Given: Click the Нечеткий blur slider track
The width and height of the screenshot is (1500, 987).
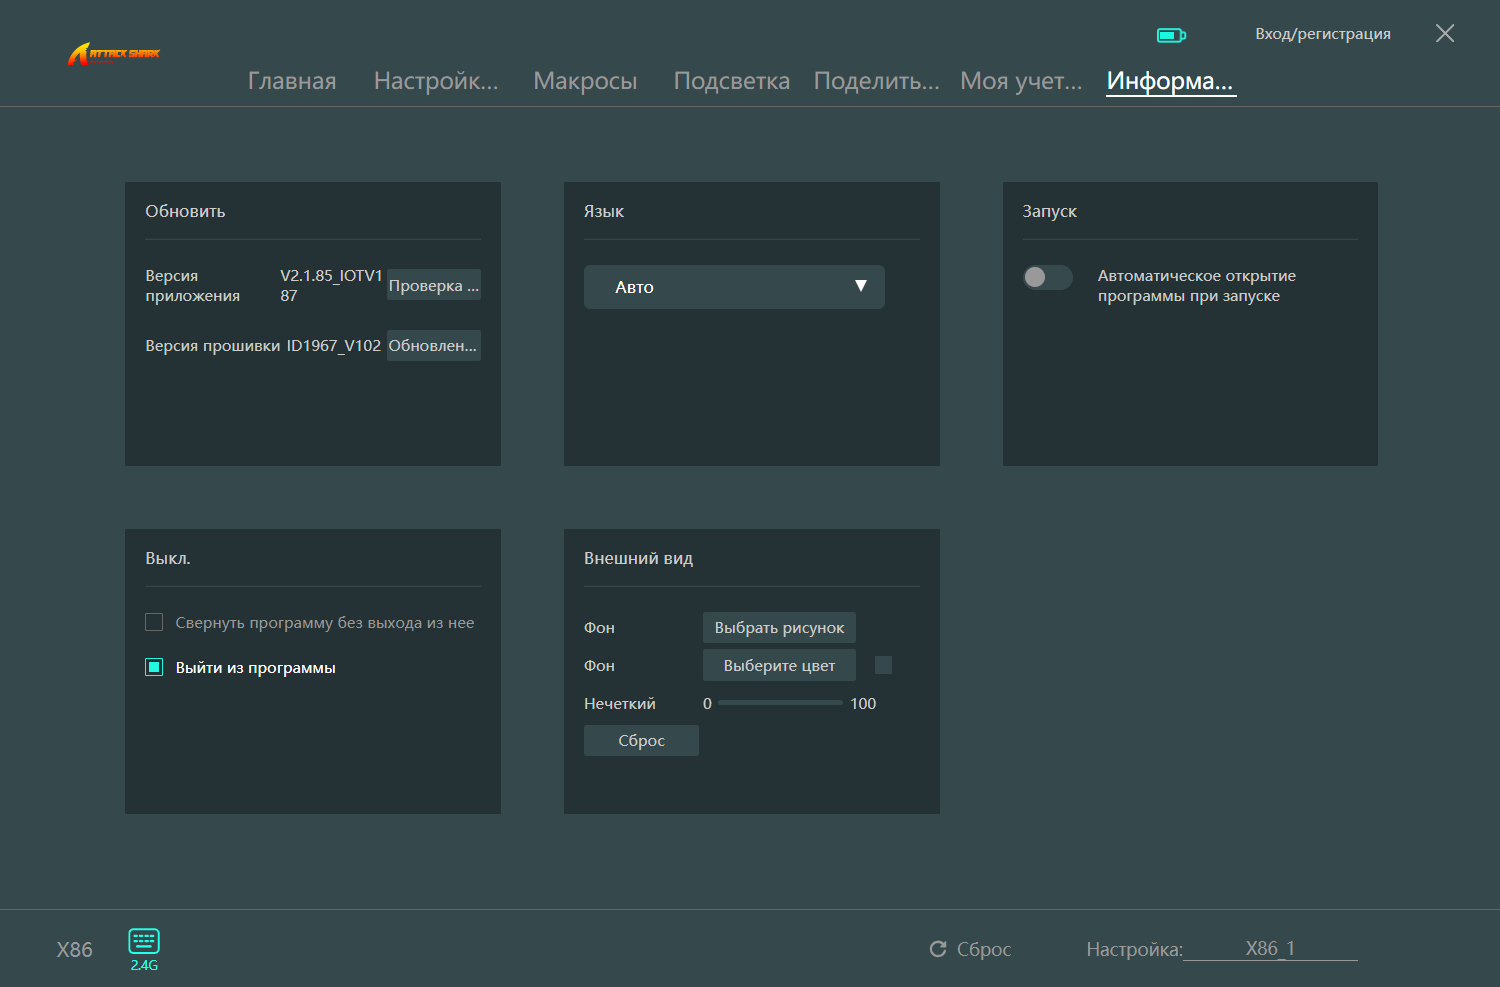Looking at the screenshot, I should [x=780, y=703].
